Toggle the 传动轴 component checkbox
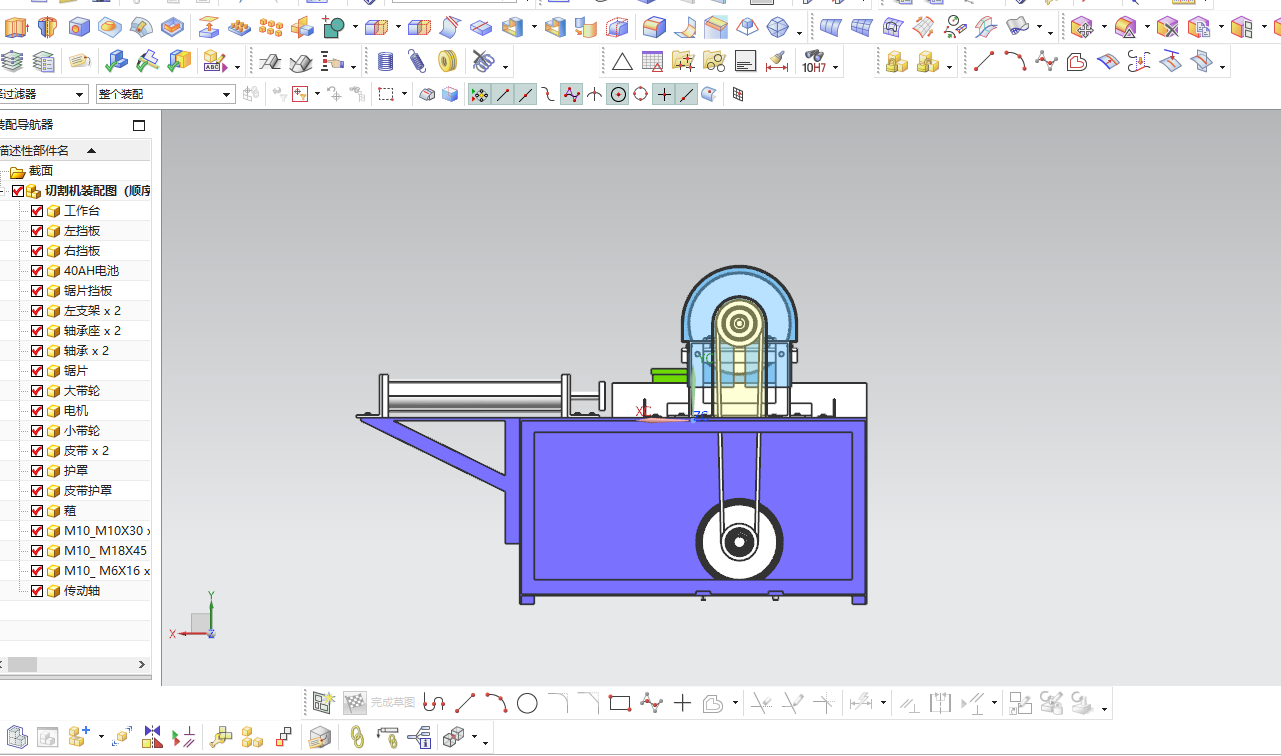 [x=37, y=591]
